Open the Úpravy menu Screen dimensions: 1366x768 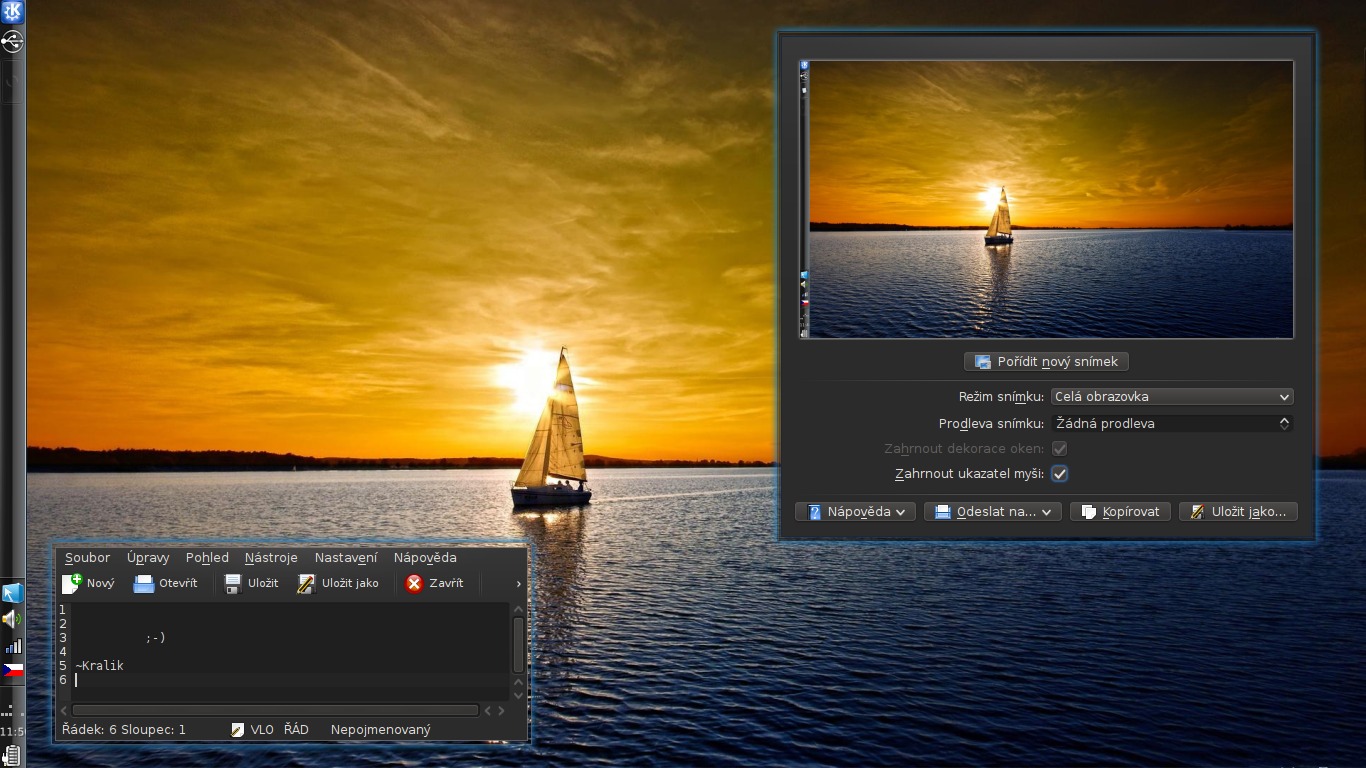click(148, 558)
